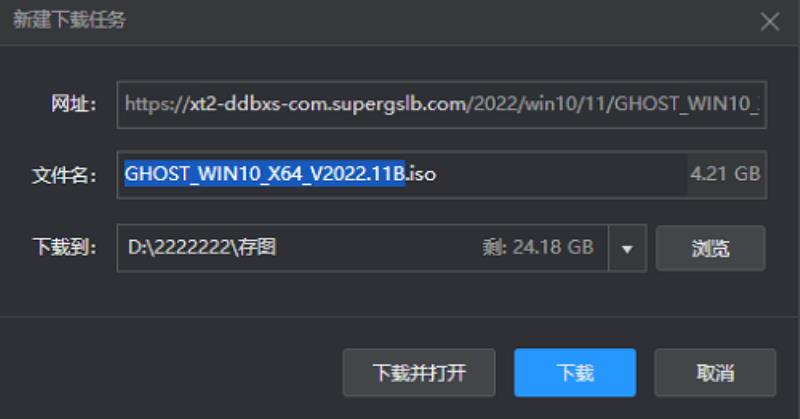800x419 pixels.
Task: Click the 下载到: label
Action: (x=64, y=247)
